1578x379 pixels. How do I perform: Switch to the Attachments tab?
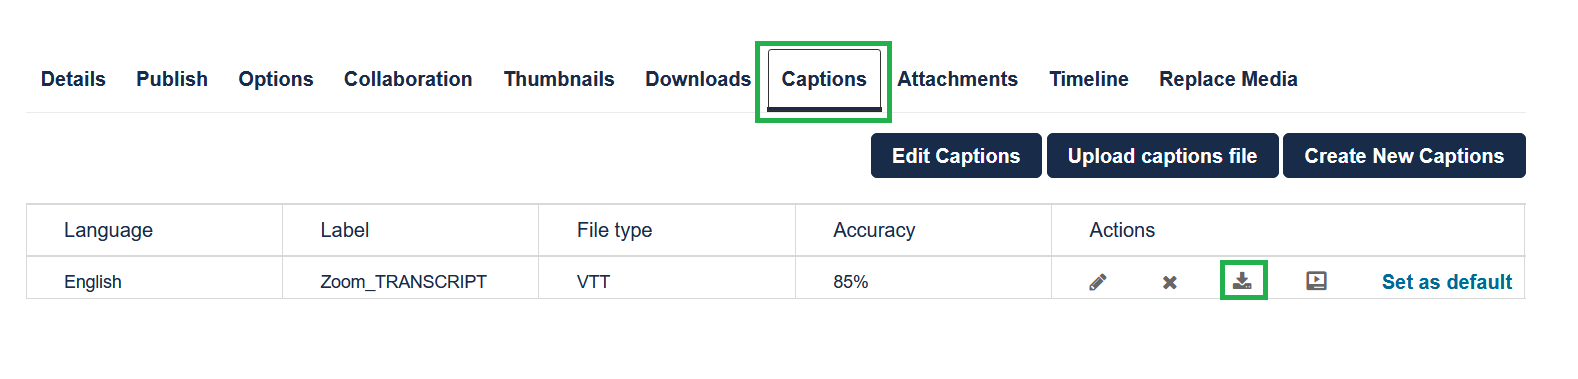957,79
